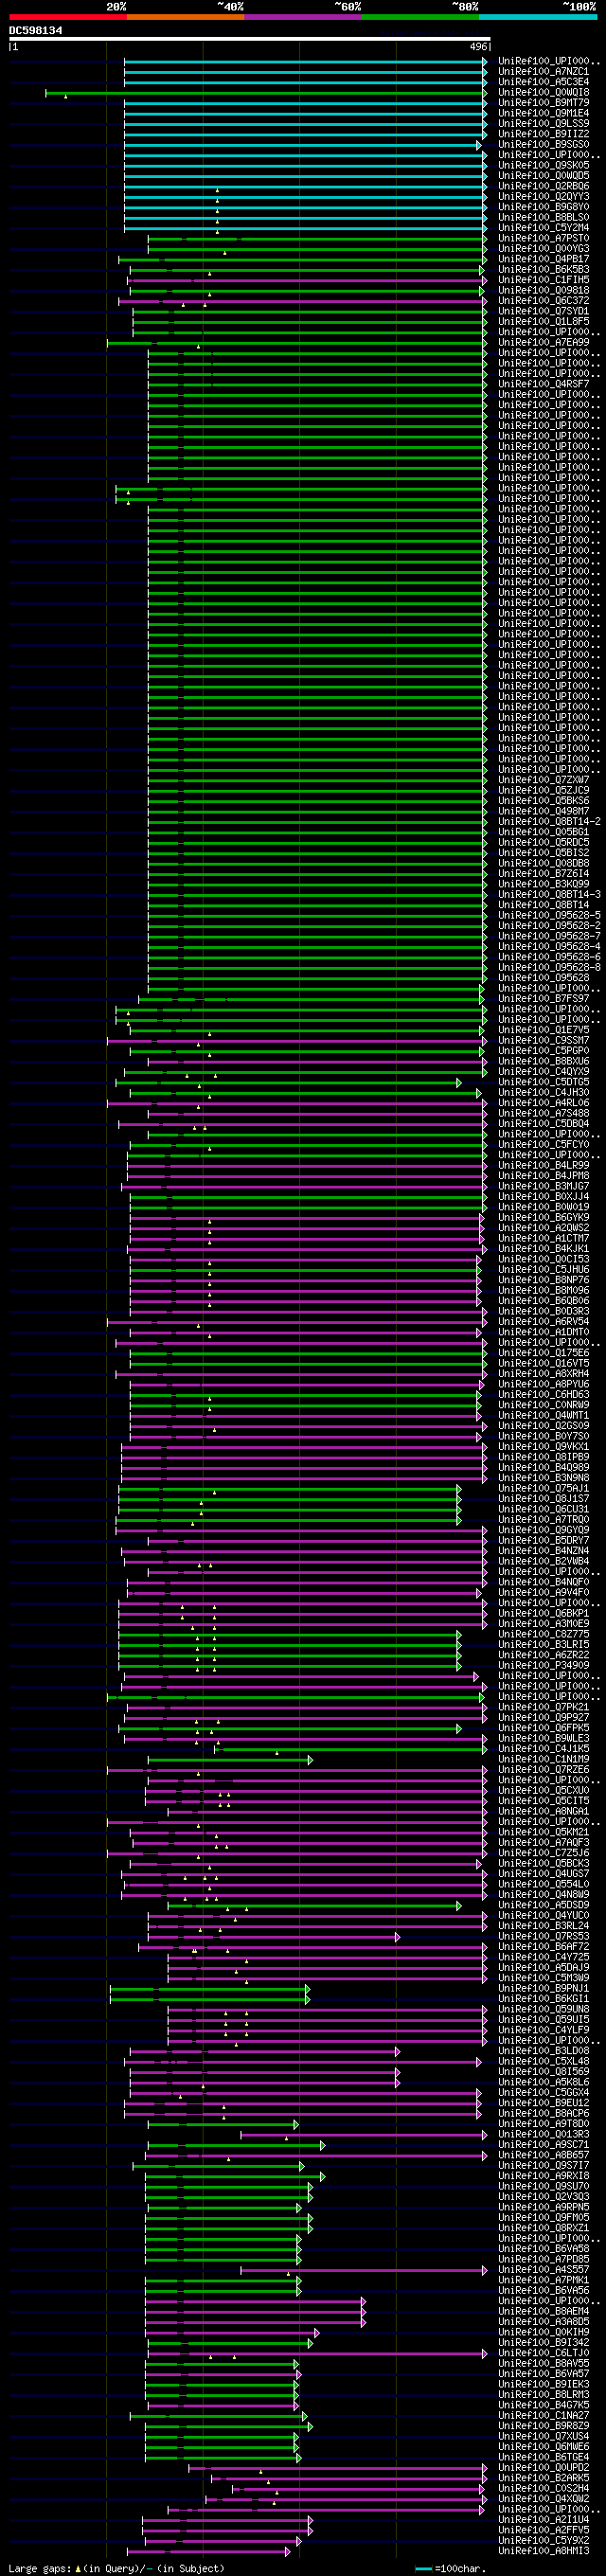
Task: Select the UniRef100_Q1L8F5 label
Action: 544,321
